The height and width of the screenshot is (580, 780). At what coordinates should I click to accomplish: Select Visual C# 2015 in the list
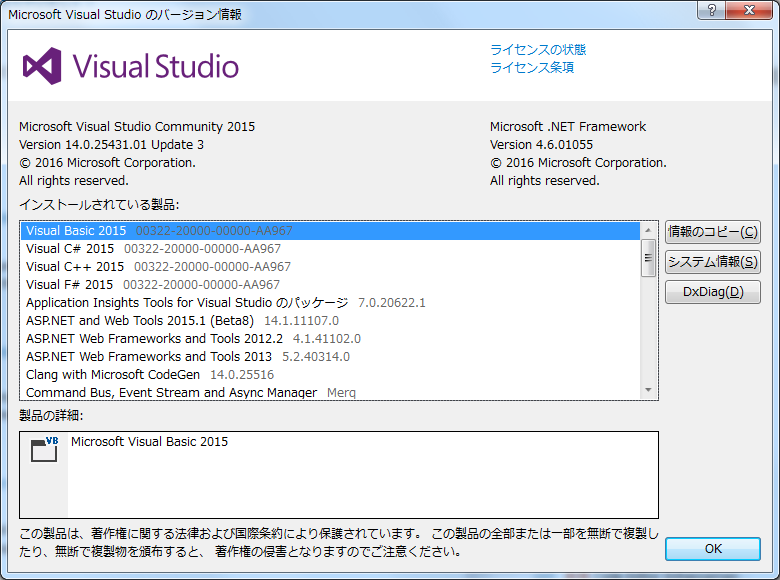pos(330,249)
